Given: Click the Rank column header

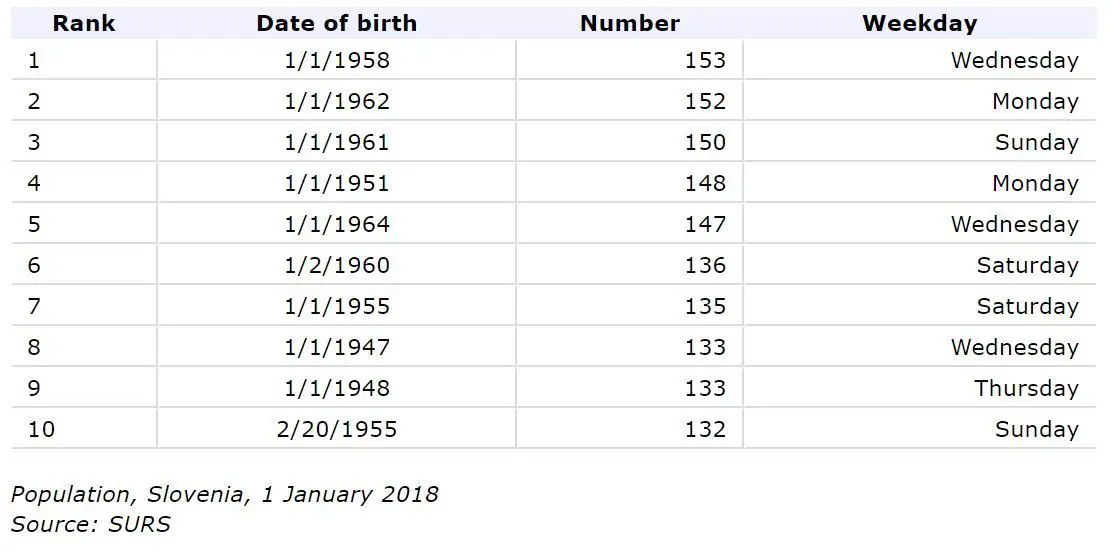Looking at the screenshot, I should pyautogui.click(x=84, y=23).
